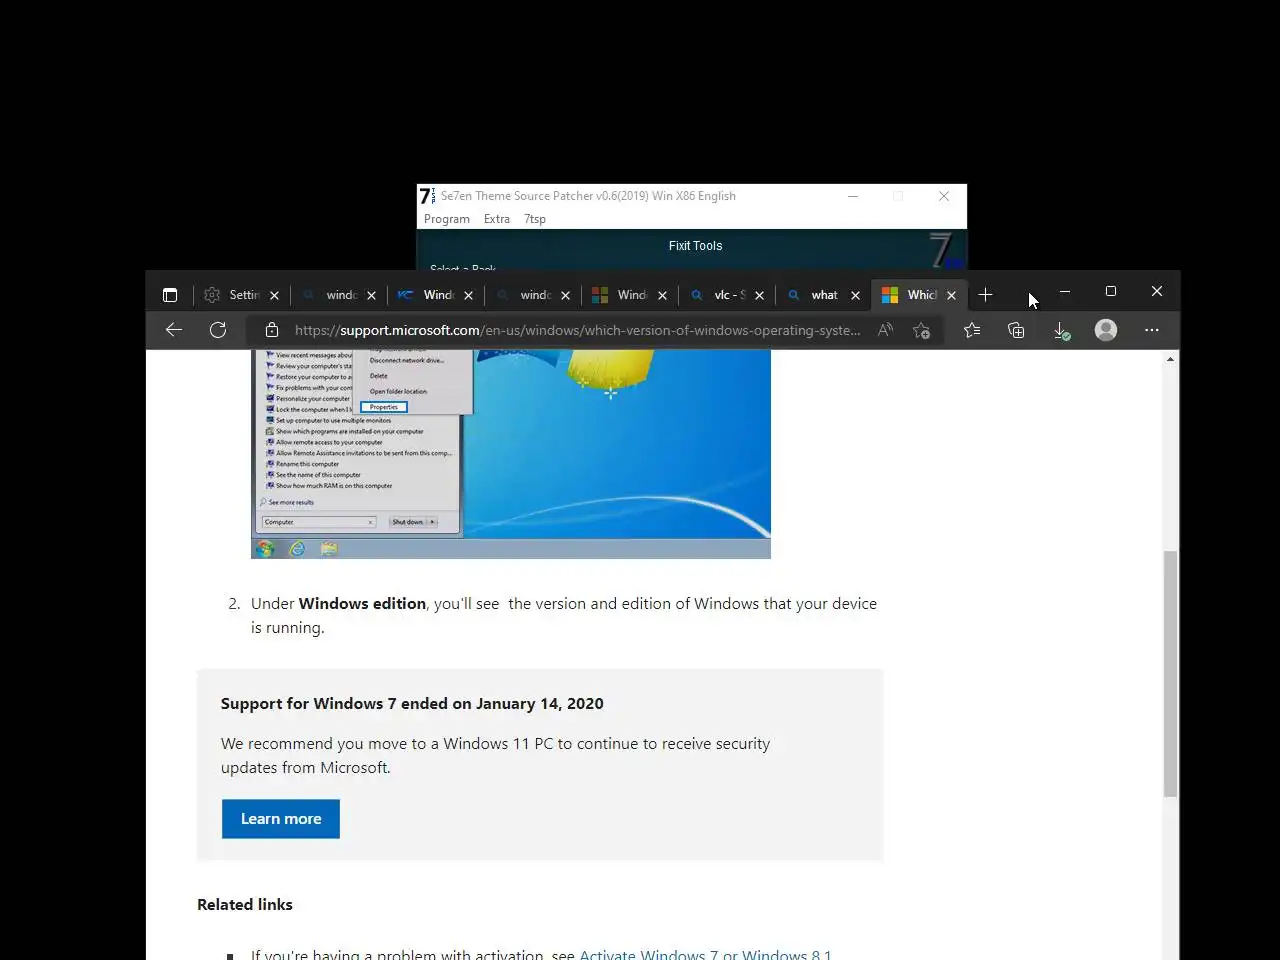1280x960 pixels.
Task: Show Downloads icon in Edge toolbar
Action: click(x=1061, y=330)
